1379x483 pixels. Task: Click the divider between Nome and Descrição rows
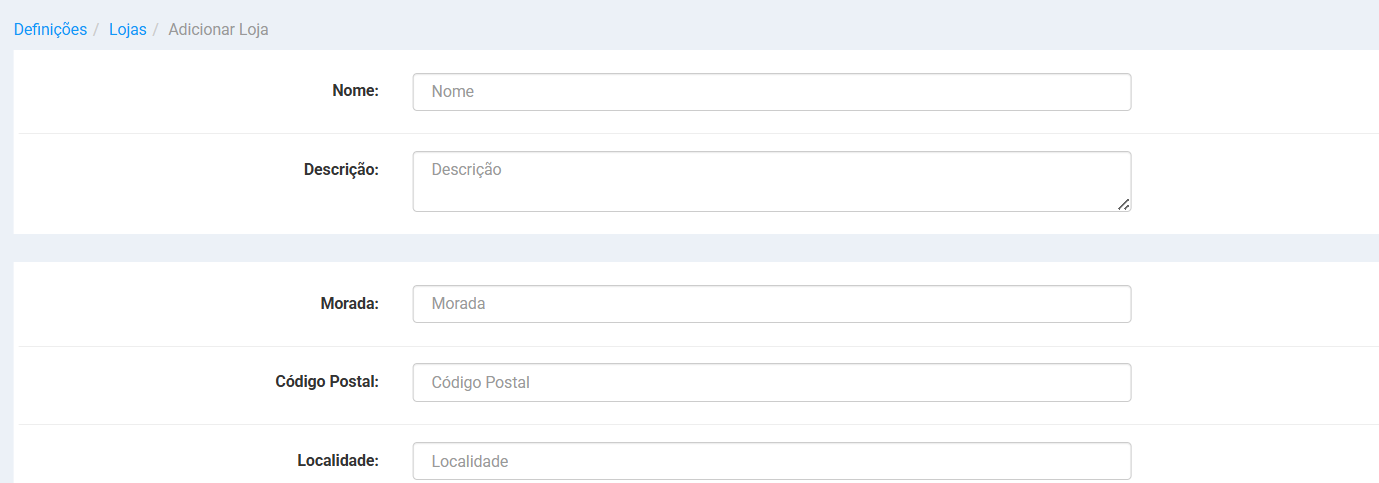point(699,133)
